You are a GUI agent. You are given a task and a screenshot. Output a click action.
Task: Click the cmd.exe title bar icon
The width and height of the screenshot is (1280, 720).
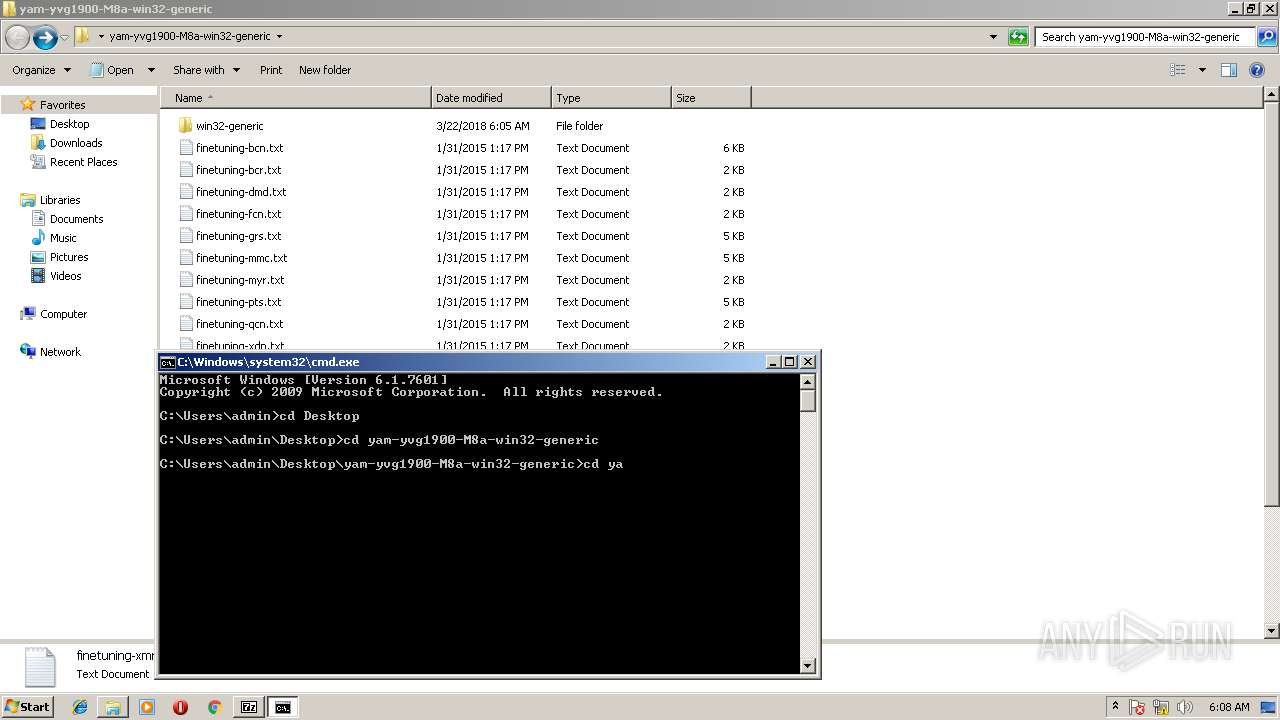point(168,362)
